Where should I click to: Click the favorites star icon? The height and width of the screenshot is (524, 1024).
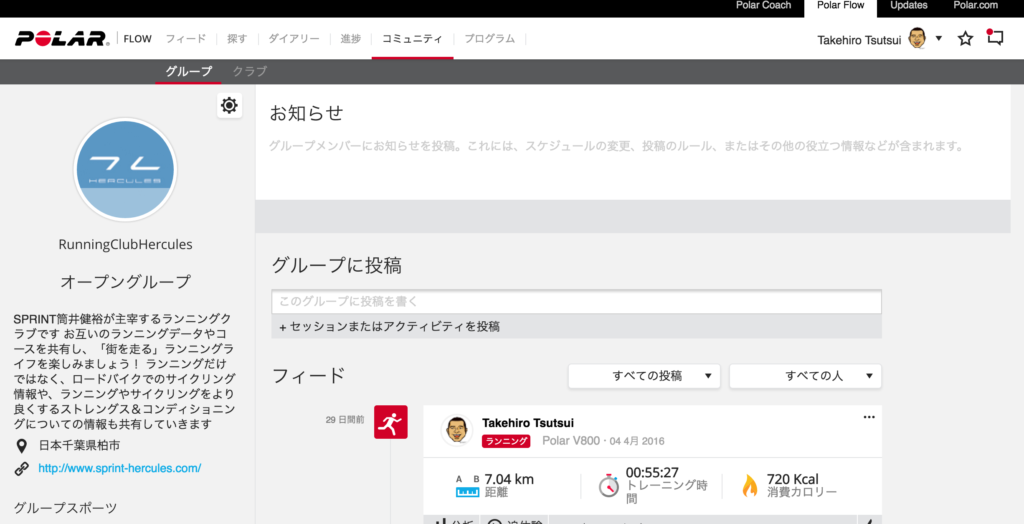coord(965,39)
